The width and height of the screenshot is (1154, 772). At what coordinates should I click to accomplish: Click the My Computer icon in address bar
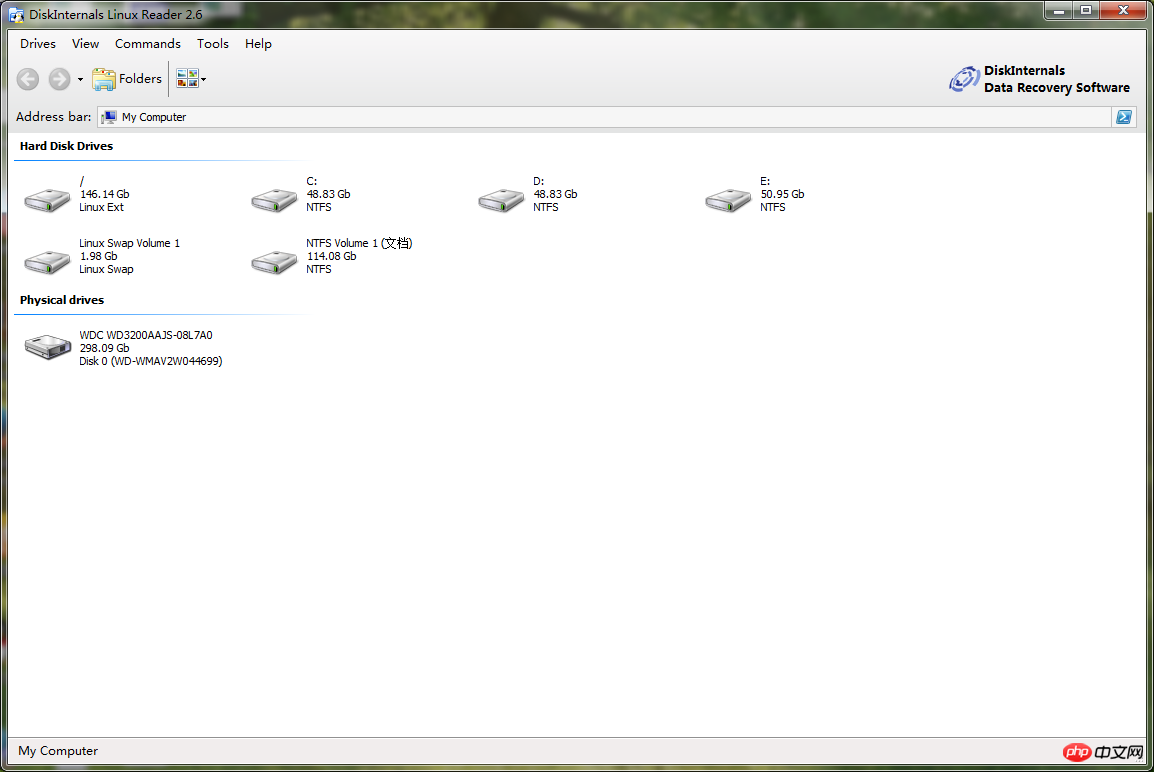tap(109, 117)
